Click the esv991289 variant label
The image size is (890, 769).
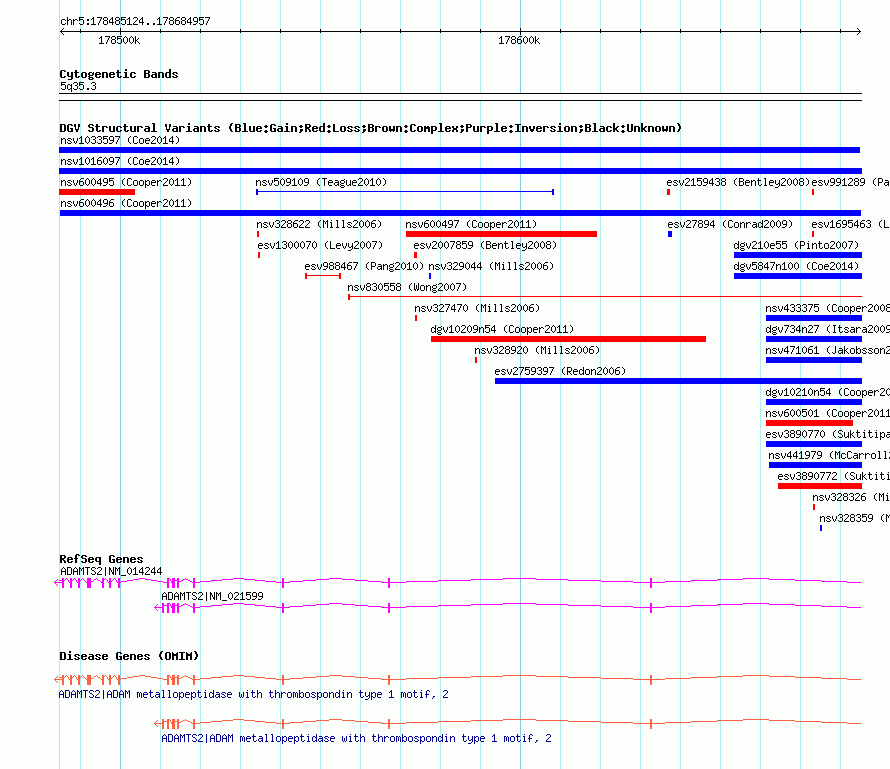click(850, 182)
